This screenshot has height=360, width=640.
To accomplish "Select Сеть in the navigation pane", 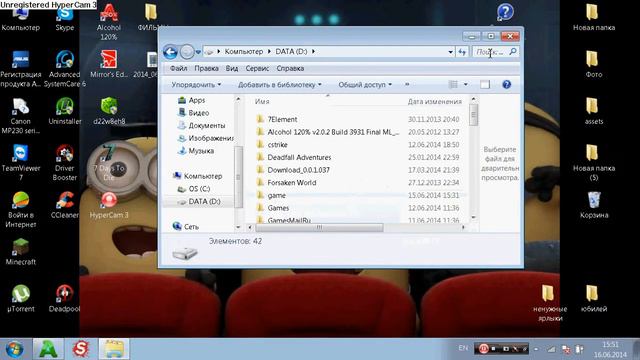I will (186, 227).
